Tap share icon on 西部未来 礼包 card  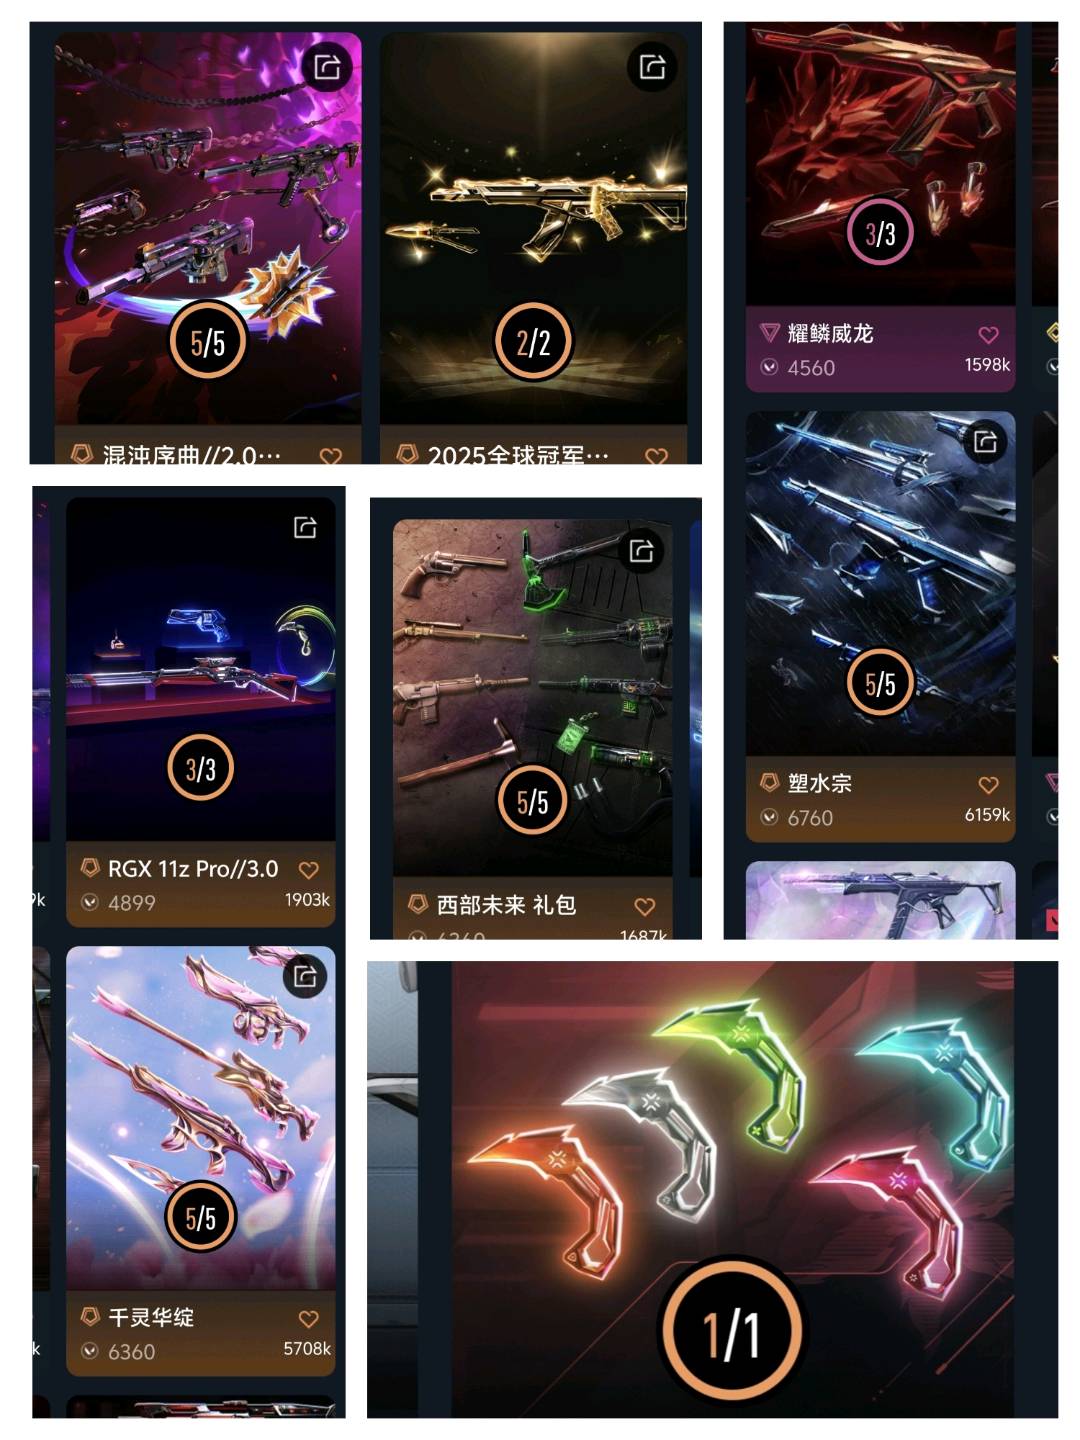coord(641,550)
